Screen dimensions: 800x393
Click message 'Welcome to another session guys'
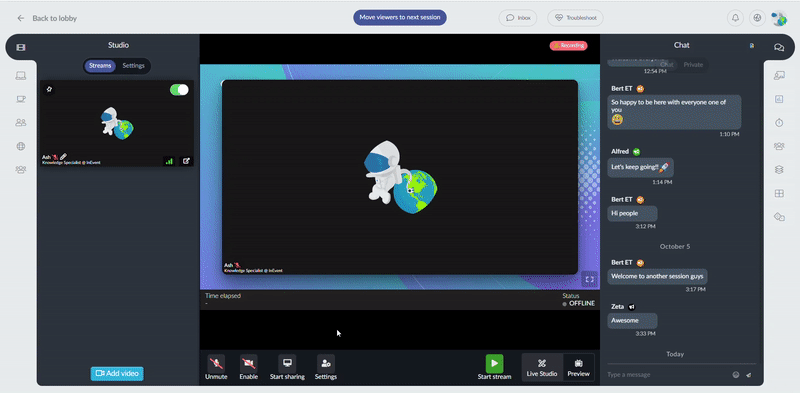(x=657, y=277)
